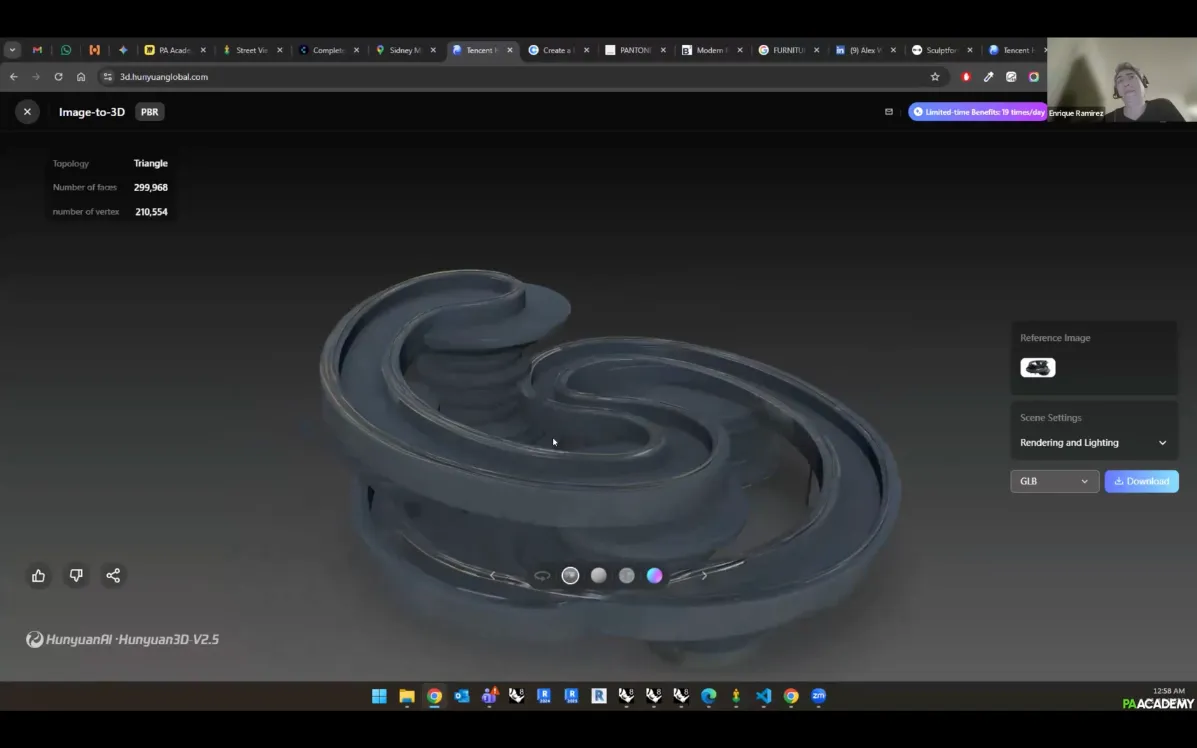Screen dimensions: 1197x748
Task: Open the browser tab search dropdown
Action: (12, 50)
